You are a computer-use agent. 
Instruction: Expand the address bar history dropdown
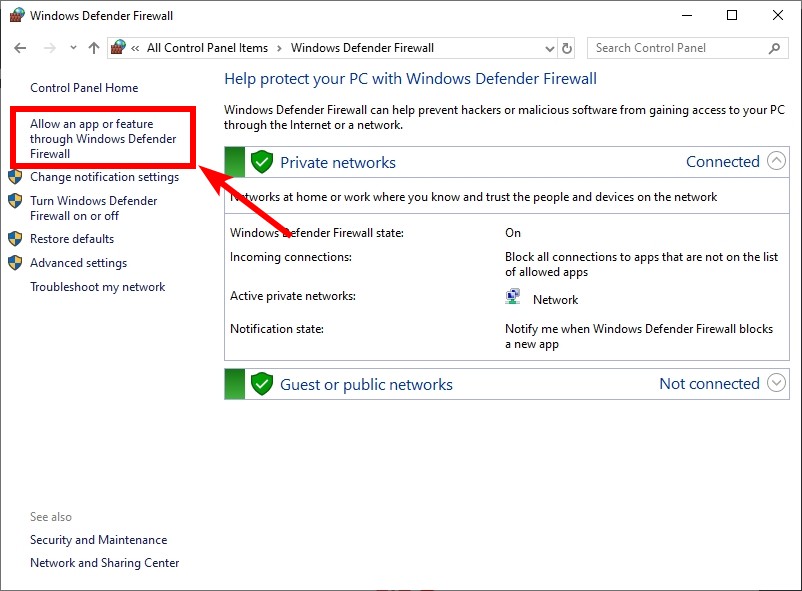coord(549,49)
